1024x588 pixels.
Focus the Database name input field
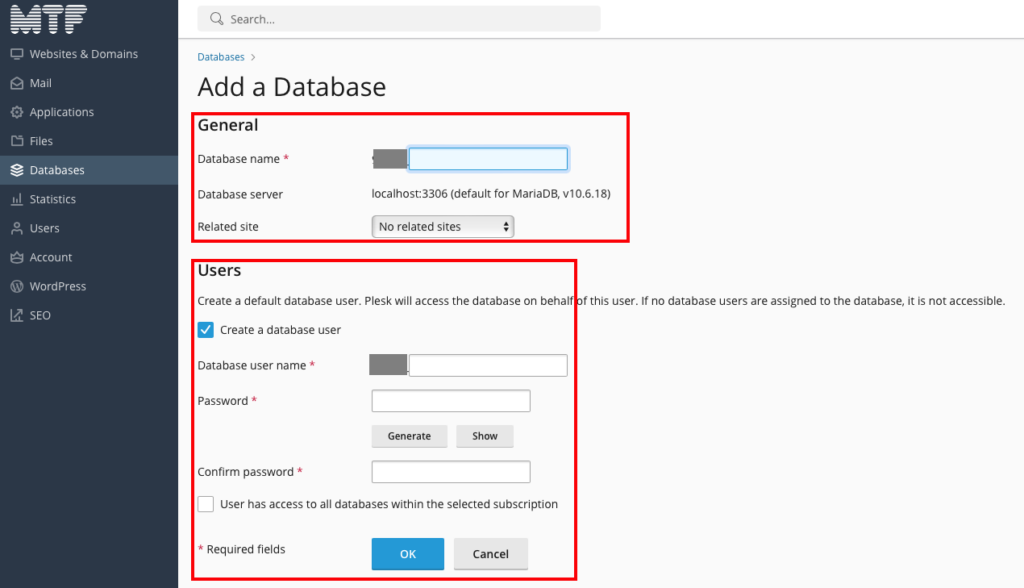point(488,159)
